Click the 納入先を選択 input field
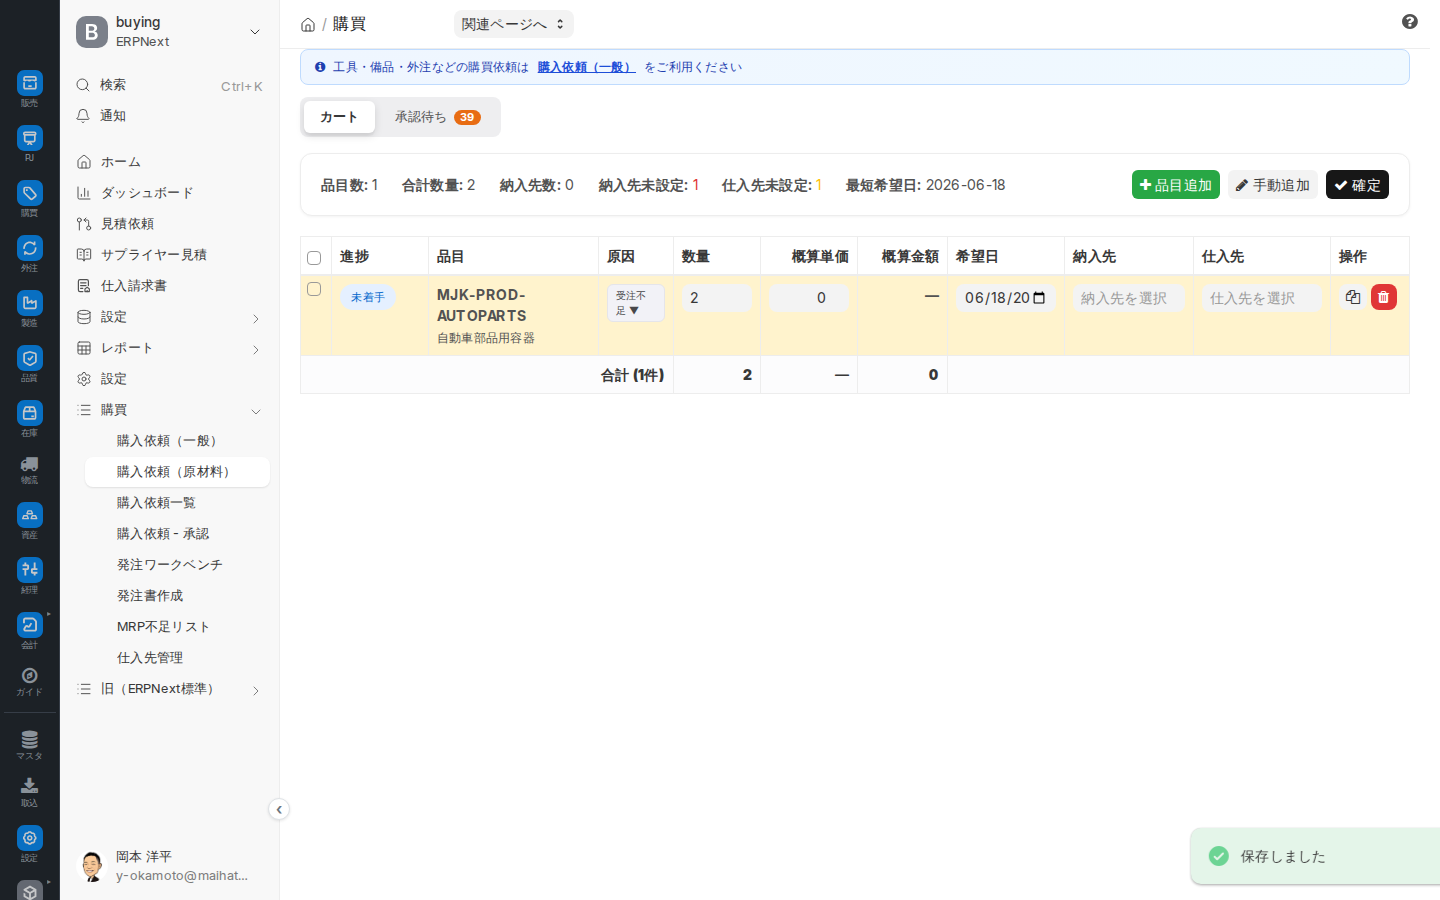Screen dimensions: 1440x900 [x=1129, y=298]
